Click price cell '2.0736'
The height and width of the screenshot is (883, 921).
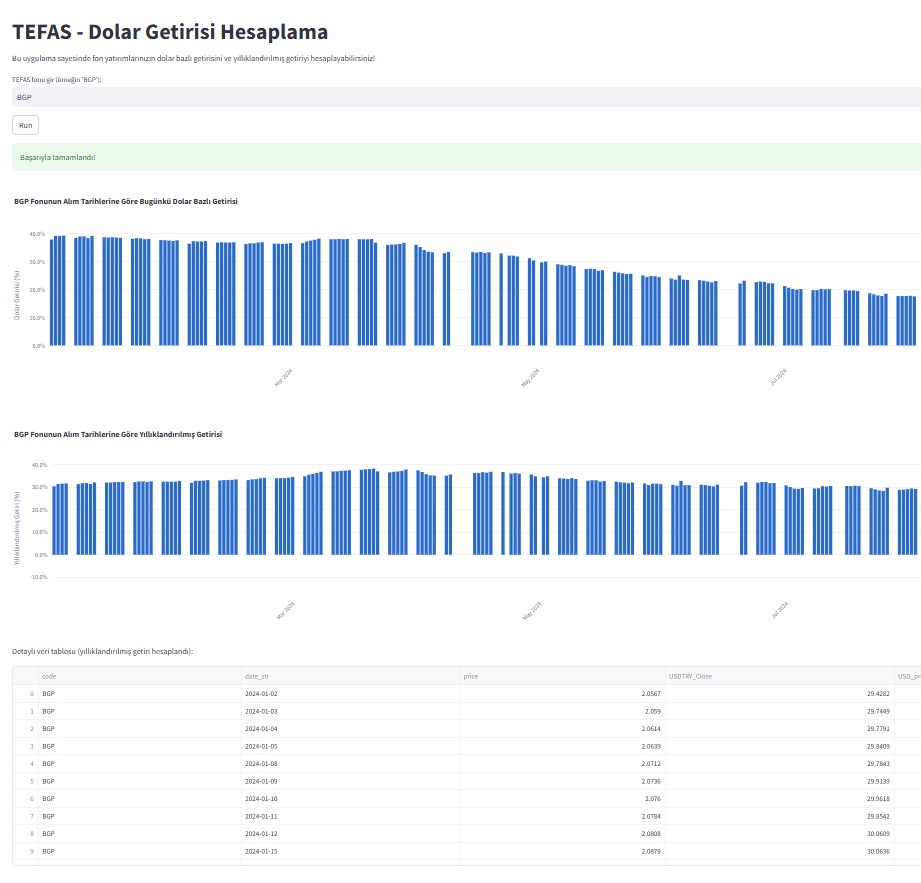(562, 781)
